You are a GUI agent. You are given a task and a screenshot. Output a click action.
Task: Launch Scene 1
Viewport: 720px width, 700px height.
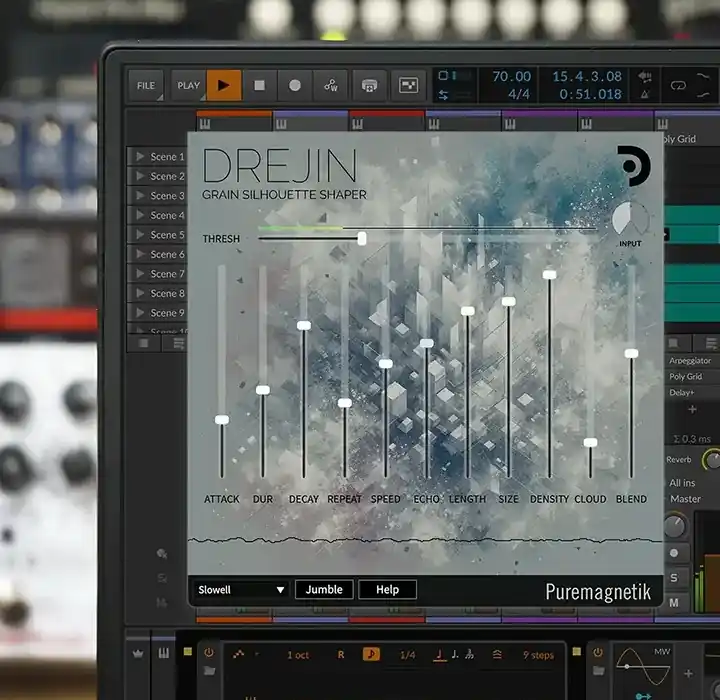tap(140, 157)
